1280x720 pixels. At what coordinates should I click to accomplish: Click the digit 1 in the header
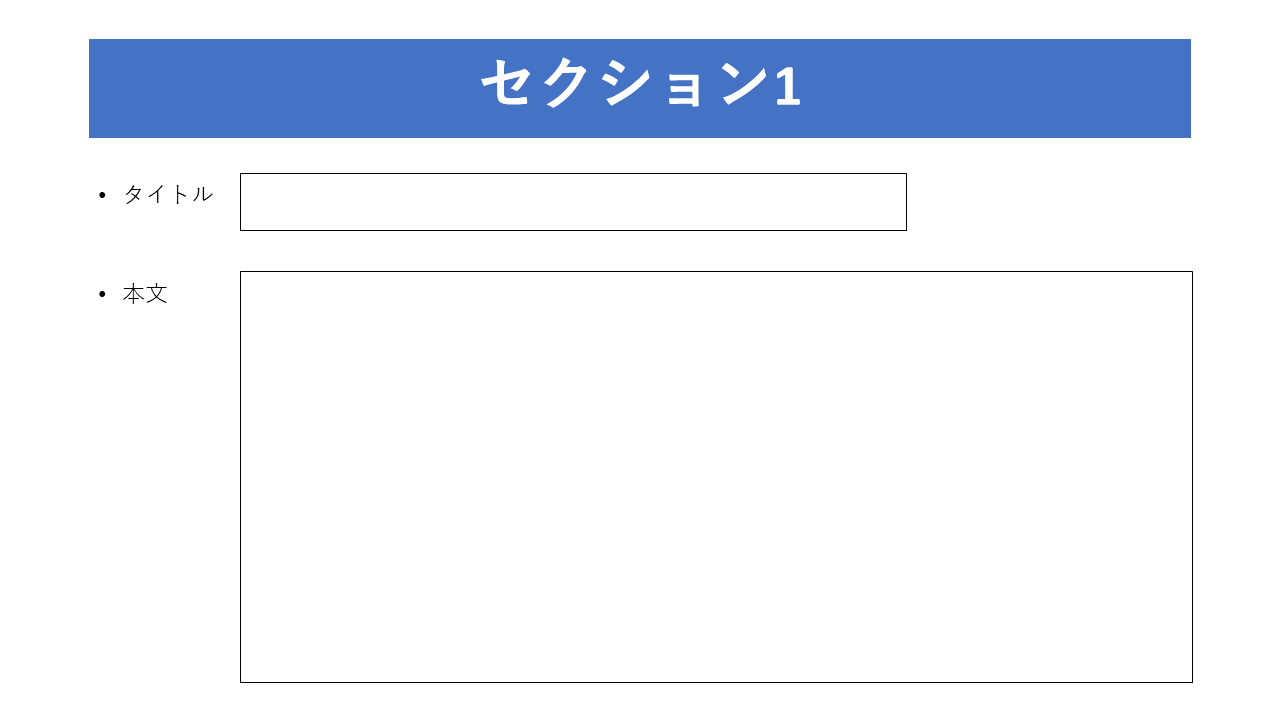(x=788, y=85)
